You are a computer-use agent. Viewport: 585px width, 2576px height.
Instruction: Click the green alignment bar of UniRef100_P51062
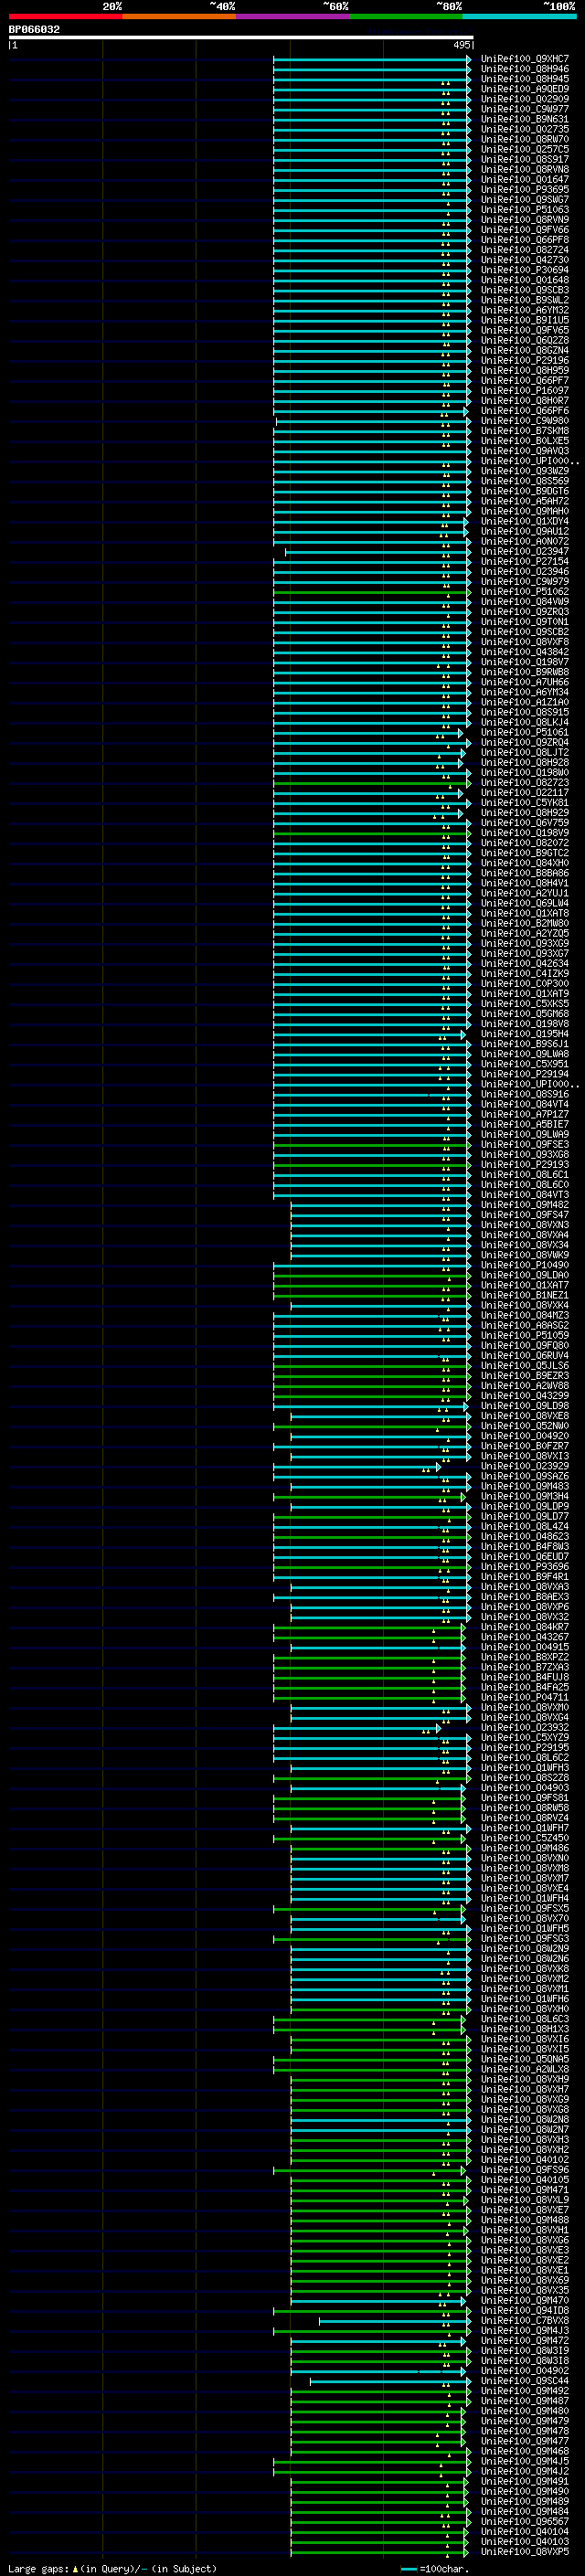pyautogui.click(x=371, y=592)
